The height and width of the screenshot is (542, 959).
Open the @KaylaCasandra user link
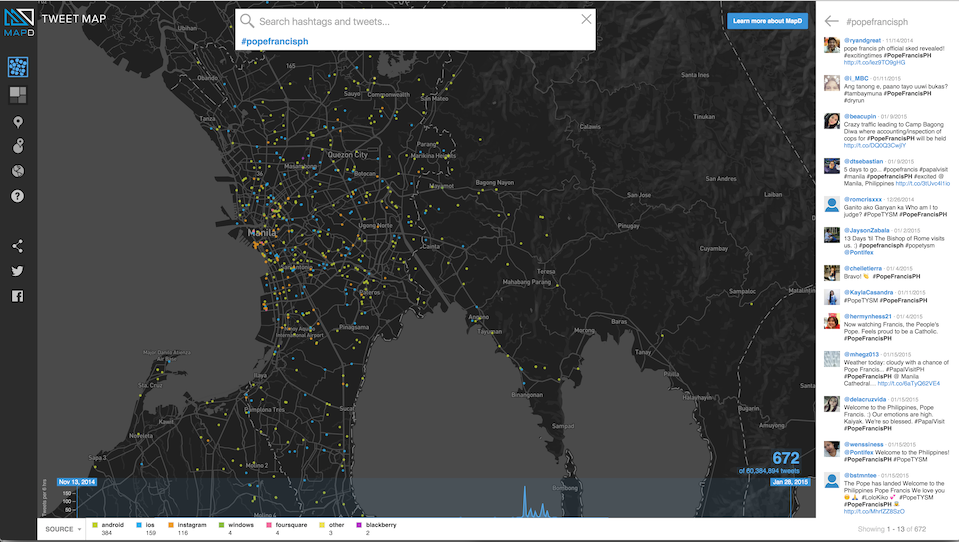pos(868,292)
